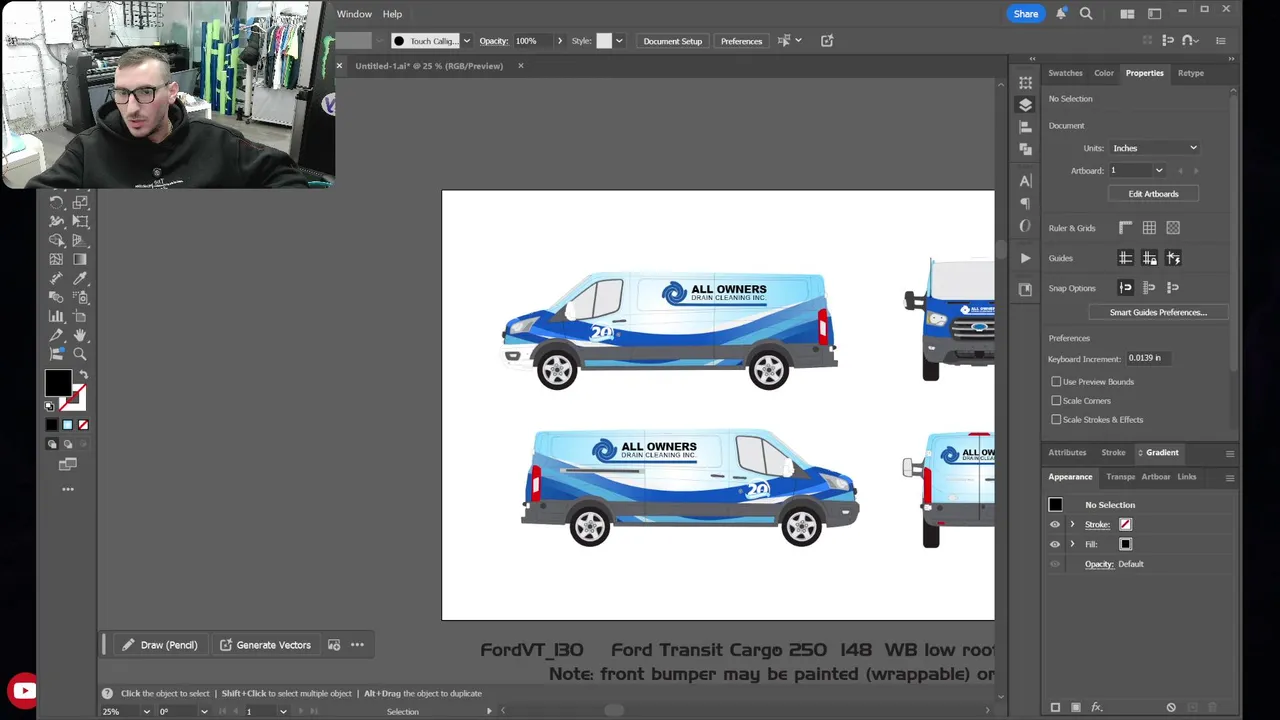
Task: Toggle Fill visibility eye in Appearance
Action: [1054, 545]
